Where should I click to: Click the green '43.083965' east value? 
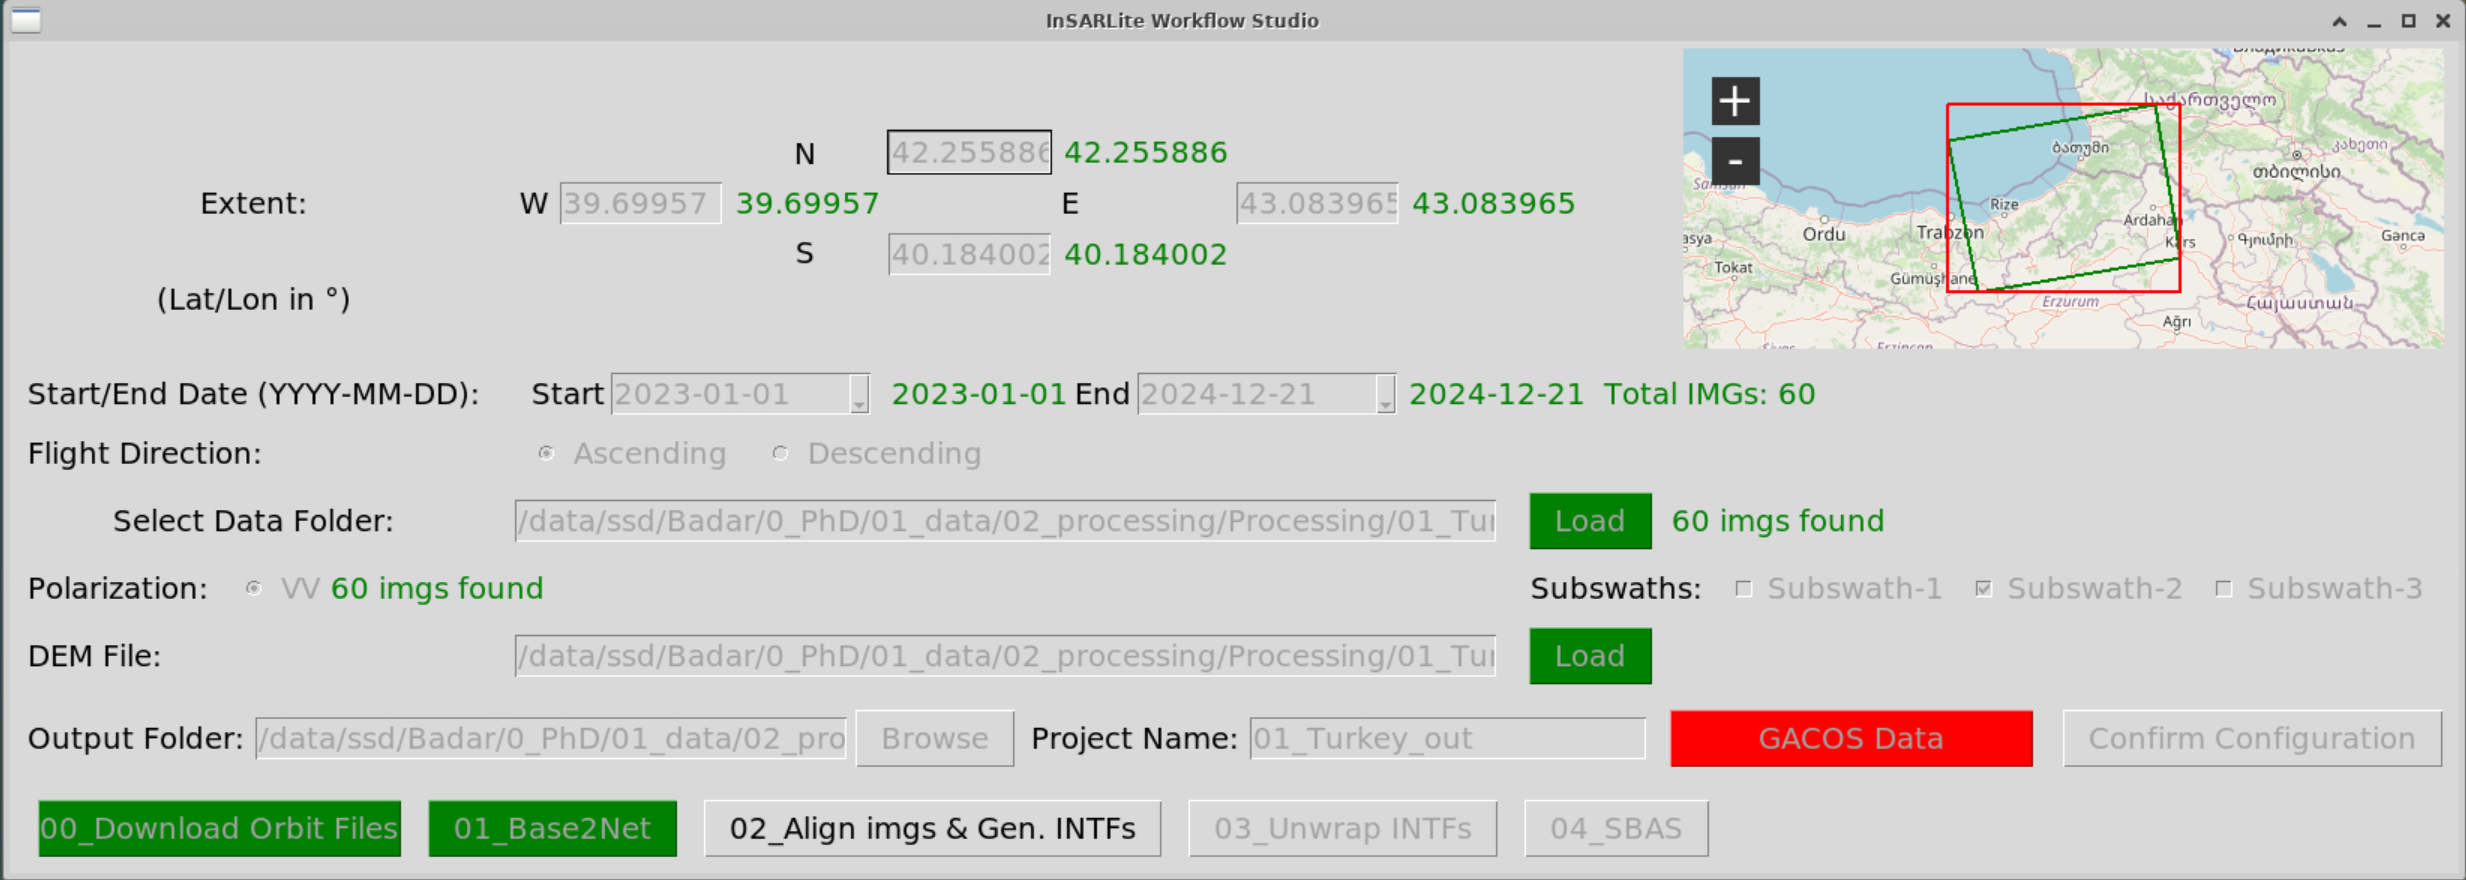pyautogui.click(x=1493, y=203)
